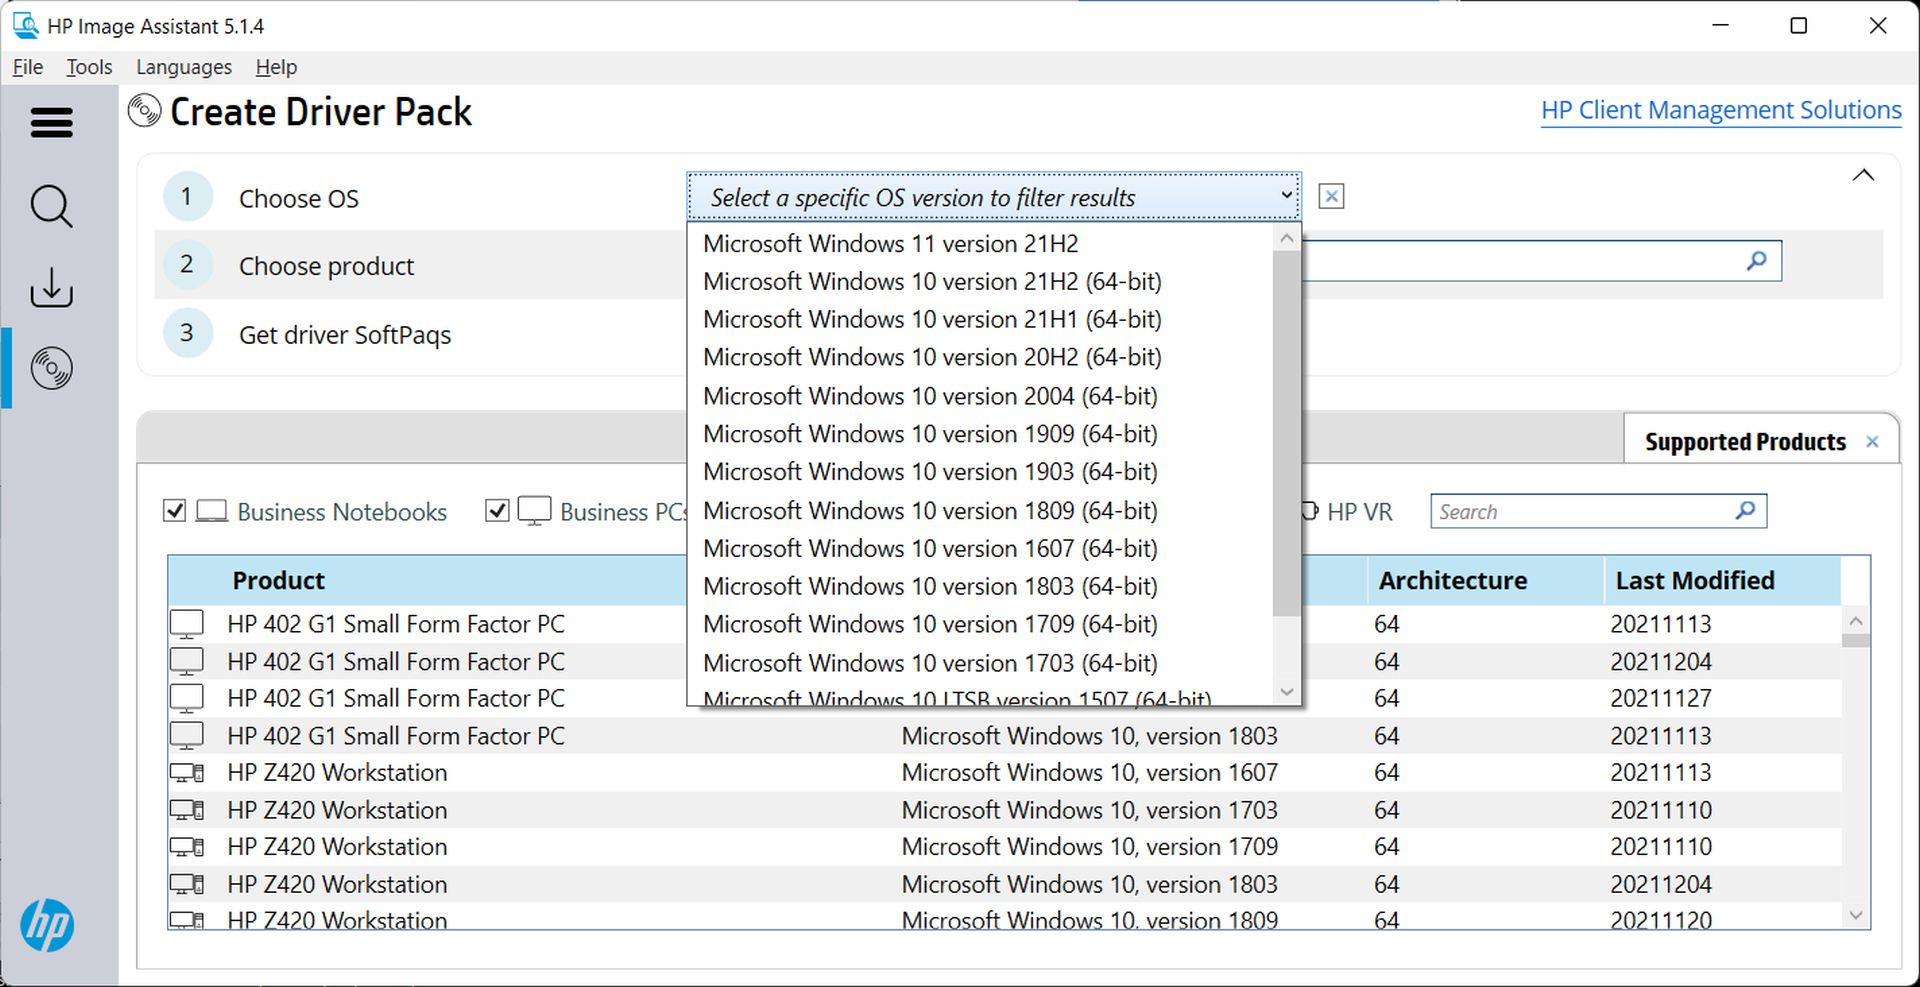The width and height of the screenshot is (1920, 987).
Task: Open the Download SoftPaqs sidebar icon
Action: 51,287
